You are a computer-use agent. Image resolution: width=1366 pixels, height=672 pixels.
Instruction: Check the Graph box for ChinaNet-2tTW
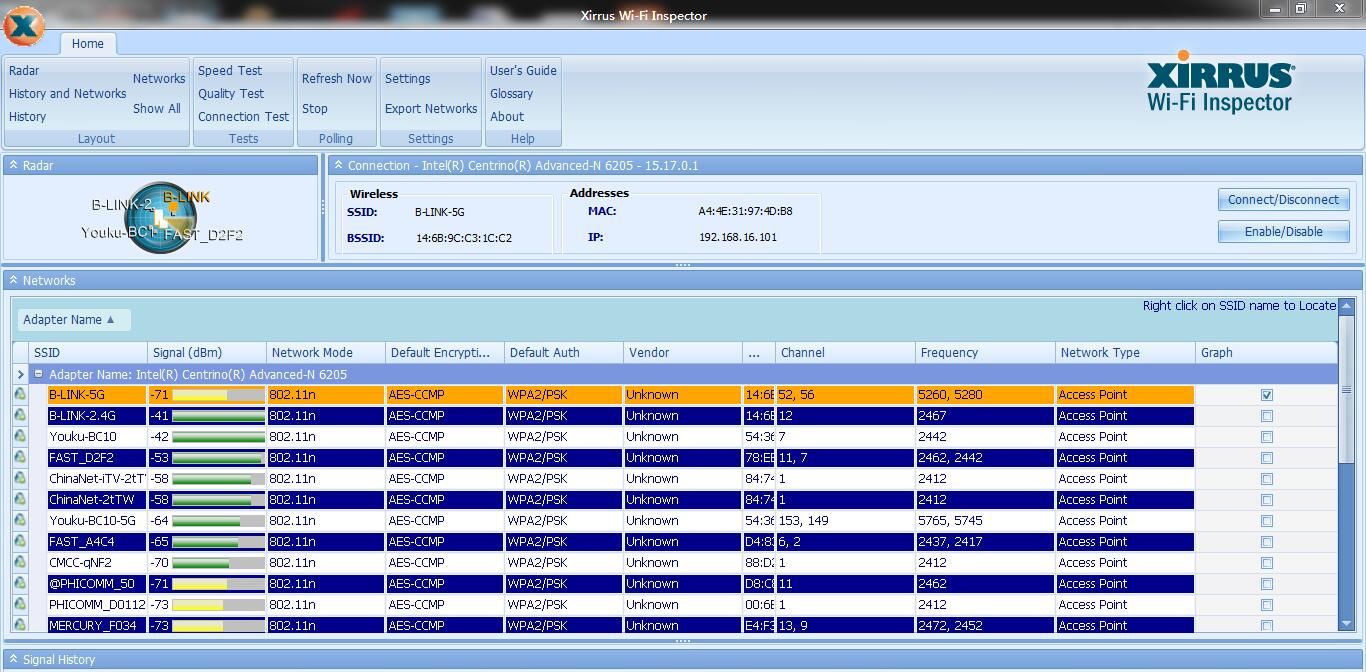pos(1267,500)
